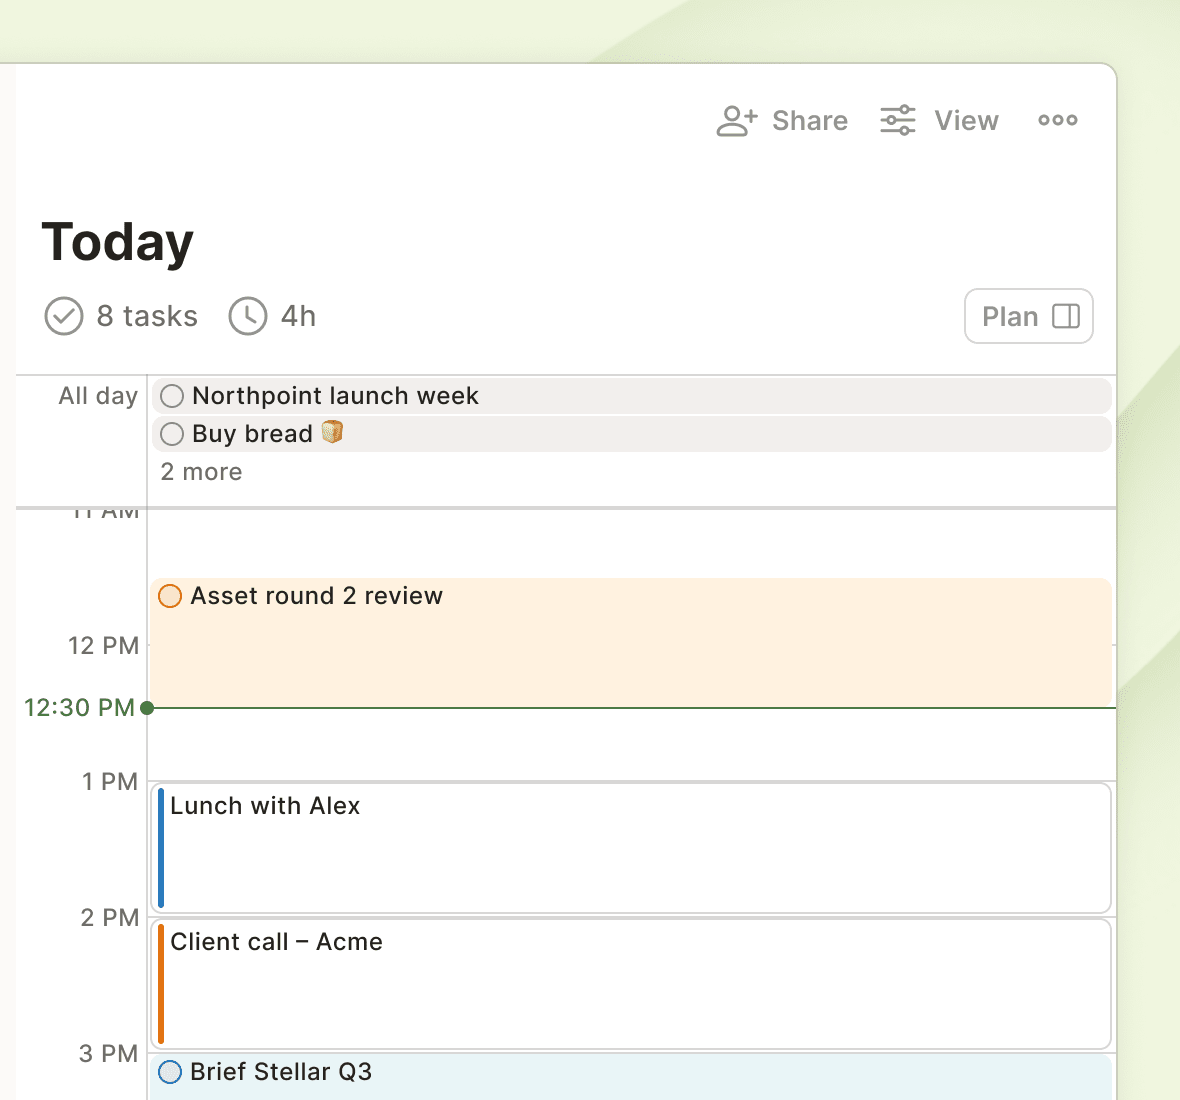Open the Lunch with Alex event
The width and height of the screenshot is (1180, 1100).
tap(631, 848)
